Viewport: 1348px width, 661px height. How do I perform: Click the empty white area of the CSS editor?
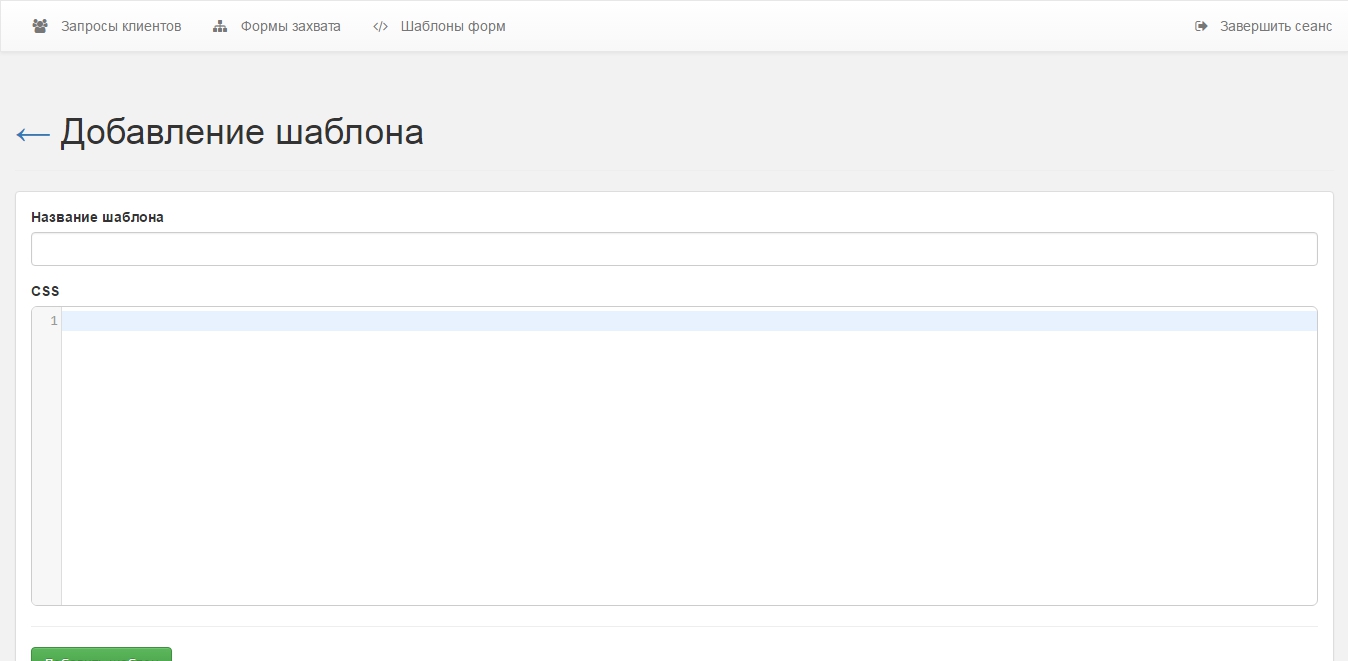coord(688,470)
